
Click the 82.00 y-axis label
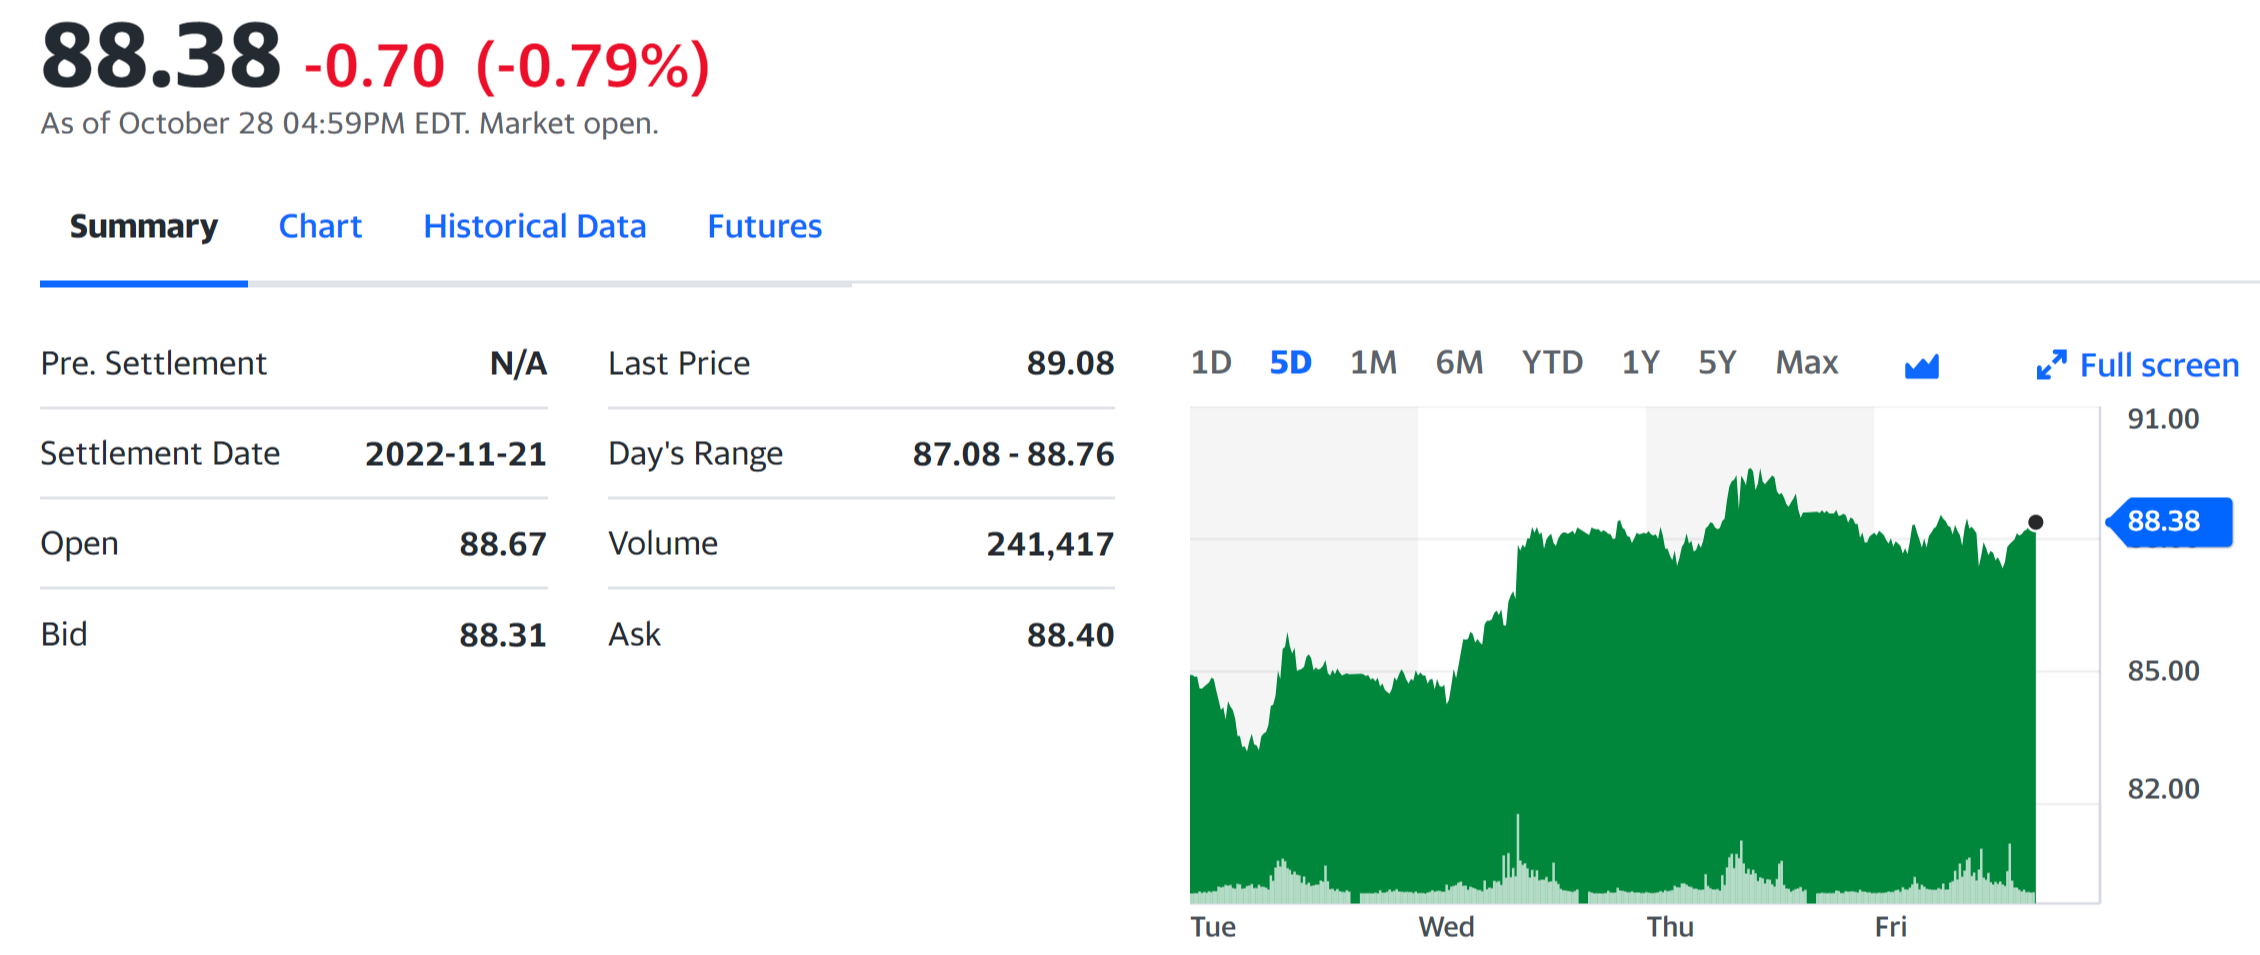[2164, 789]
